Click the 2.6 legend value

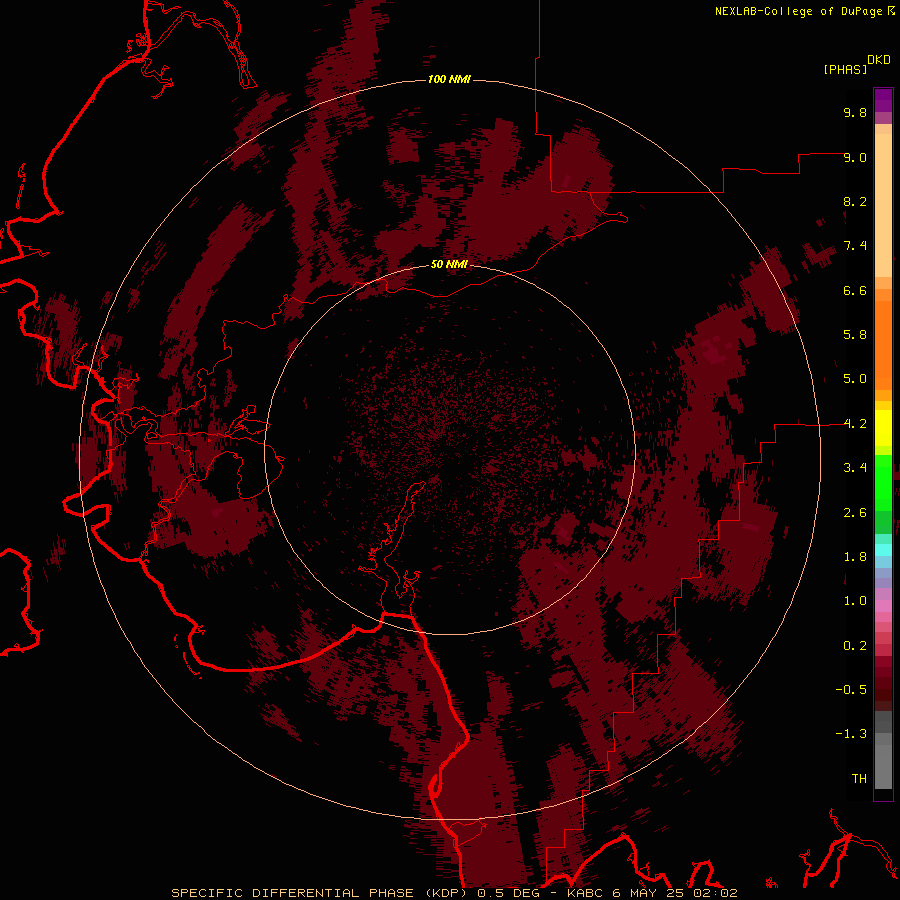tap(855, 513)
